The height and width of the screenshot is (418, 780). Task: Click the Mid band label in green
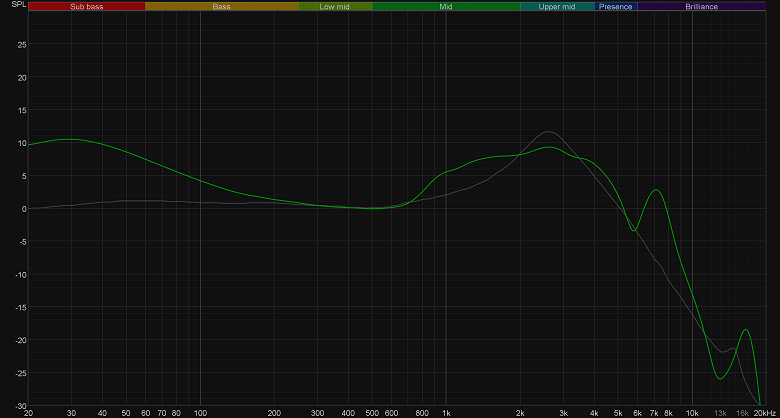coord(446,6)
